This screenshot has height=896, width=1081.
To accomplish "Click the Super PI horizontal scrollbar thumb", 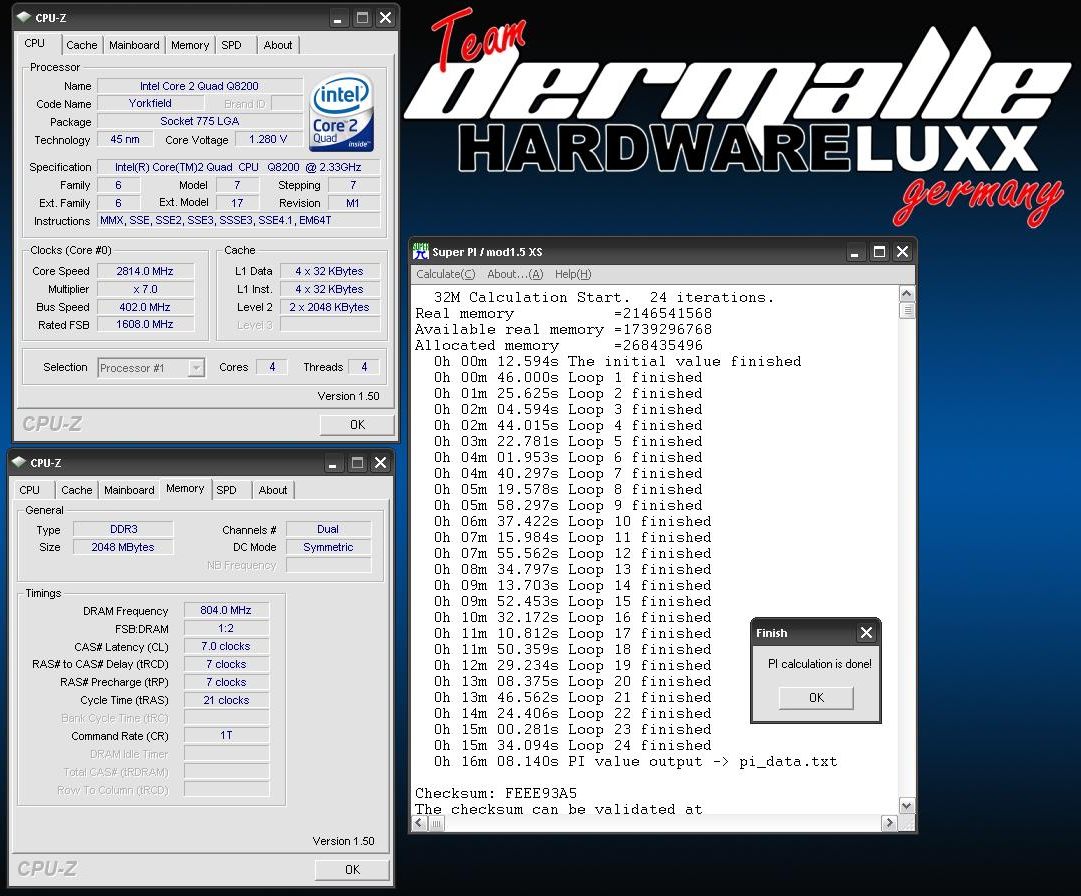I will tap(436, 823).
